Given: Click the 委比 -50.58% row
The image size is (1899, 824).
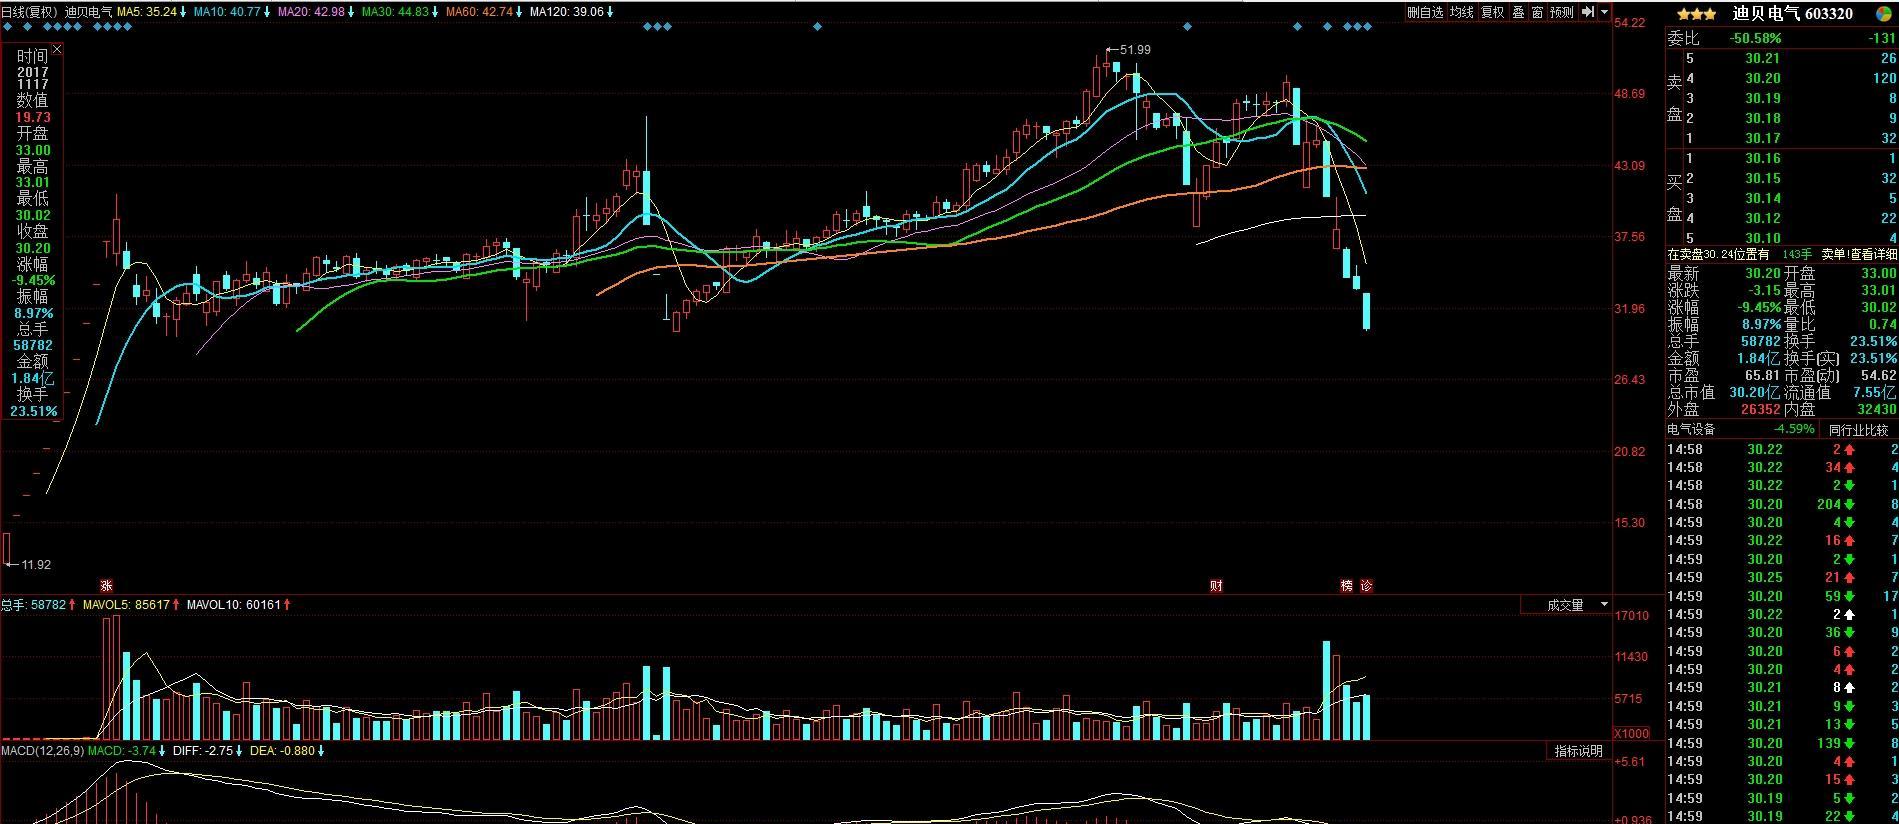Looking at the screenshot, I should (1781, 38).
